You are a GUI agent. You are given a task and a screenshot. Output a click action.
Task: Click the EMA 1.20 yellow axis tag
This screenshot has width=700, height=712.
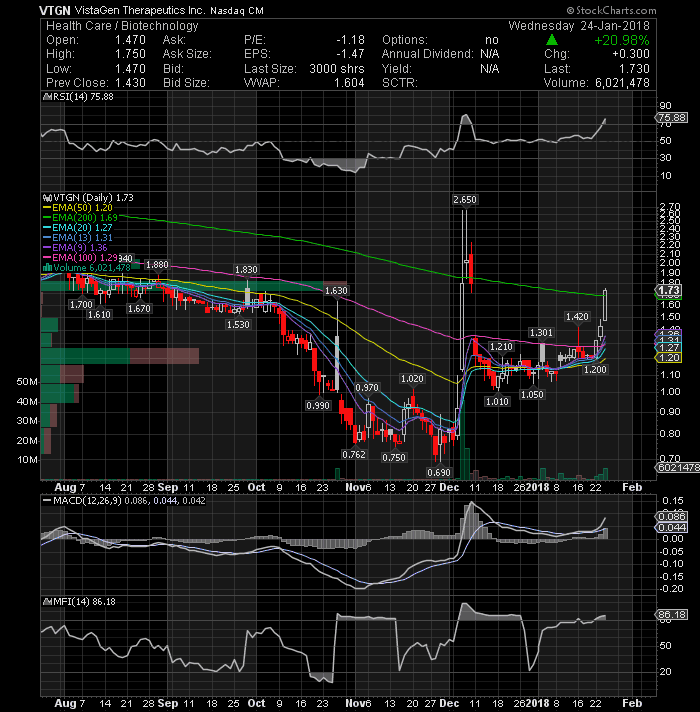669,358
